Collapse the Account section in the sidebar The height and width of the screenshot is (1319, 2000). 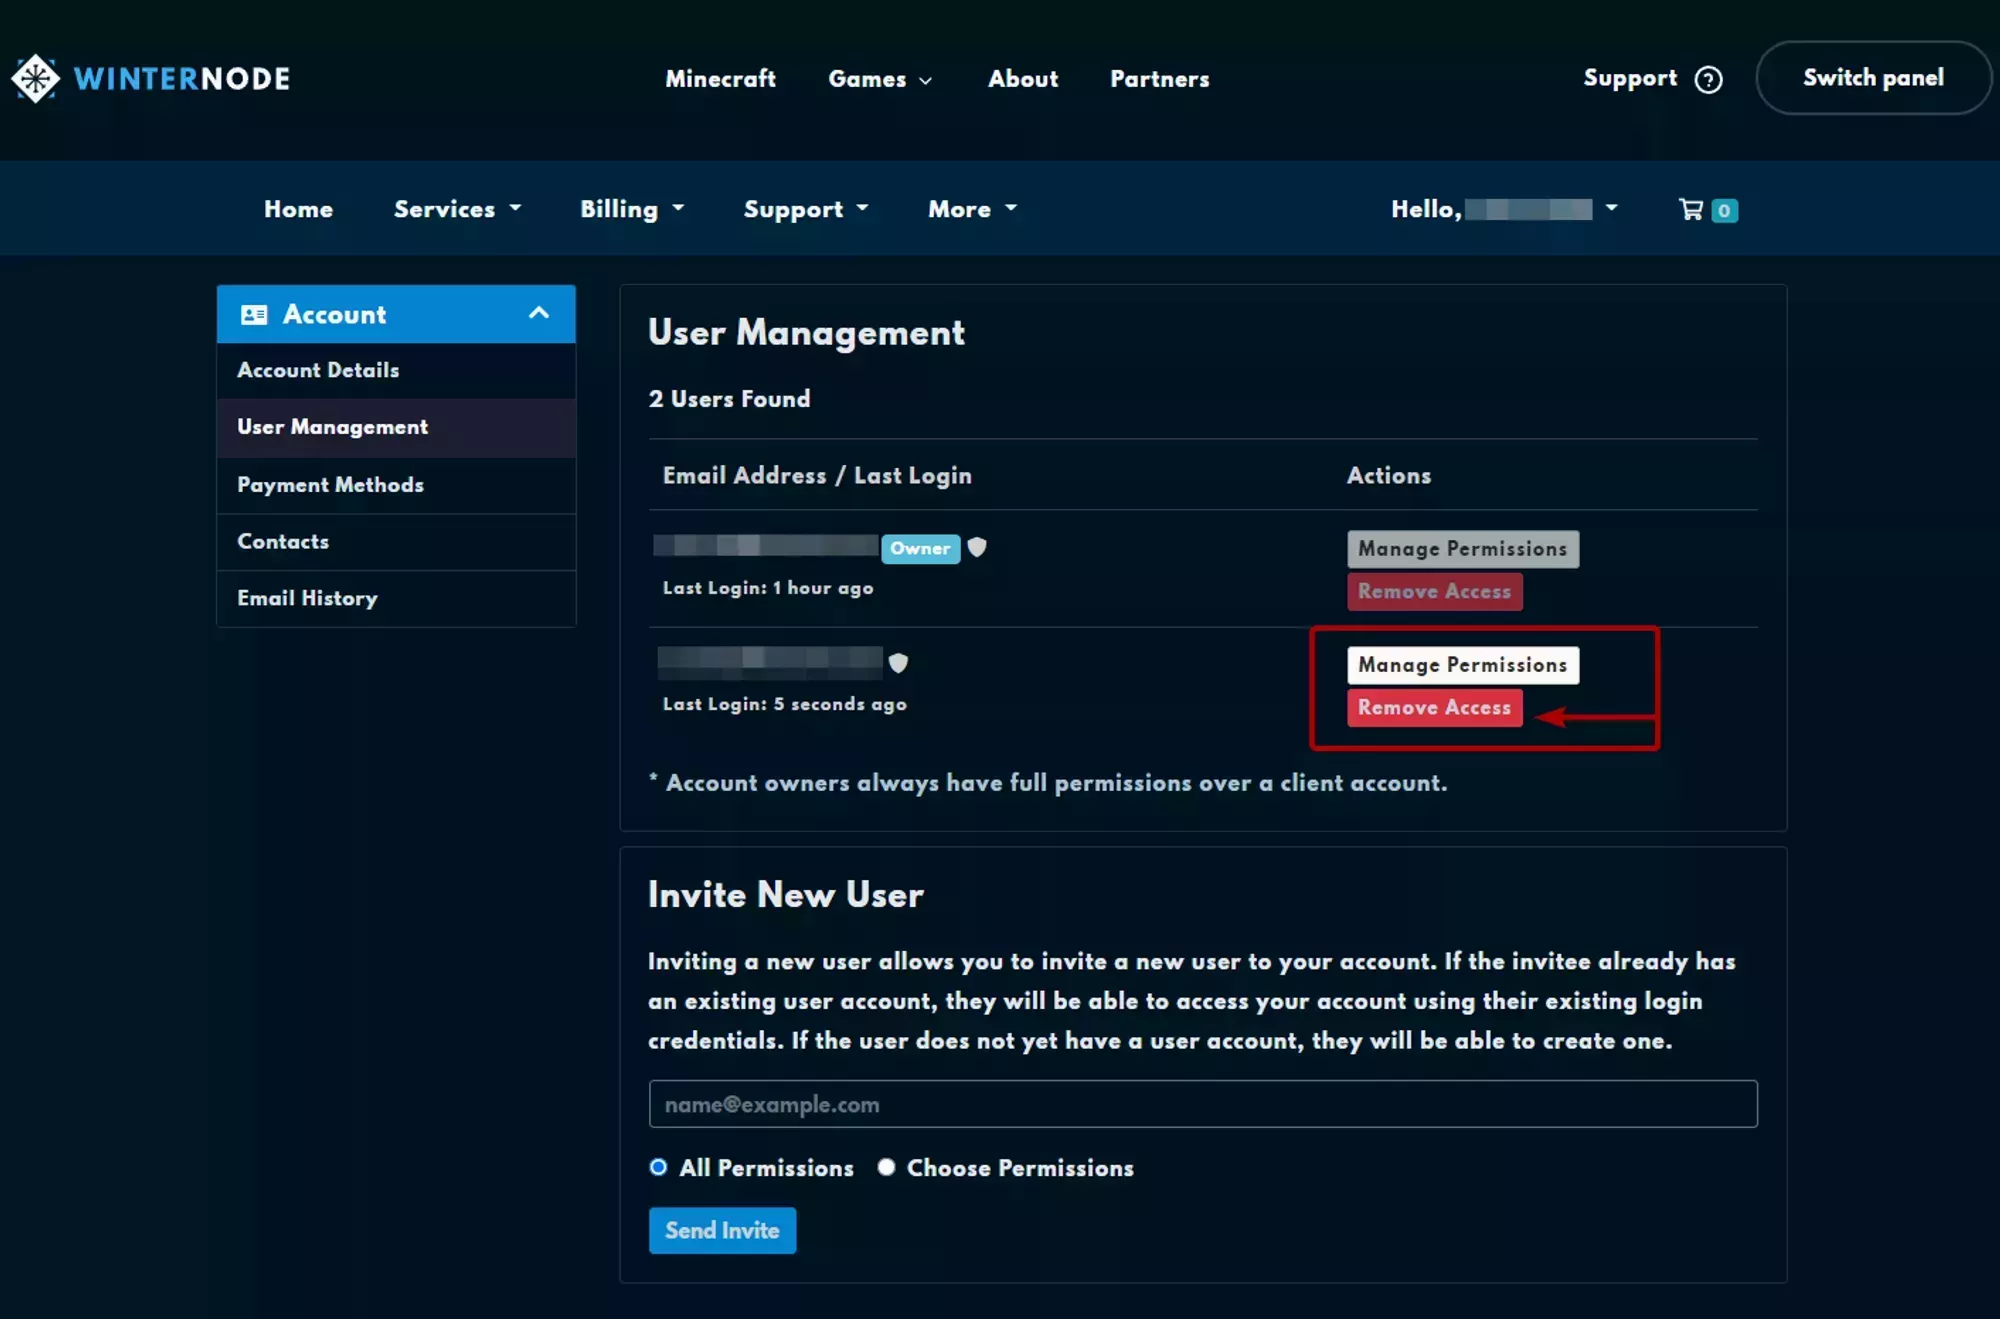click(539, 313)
